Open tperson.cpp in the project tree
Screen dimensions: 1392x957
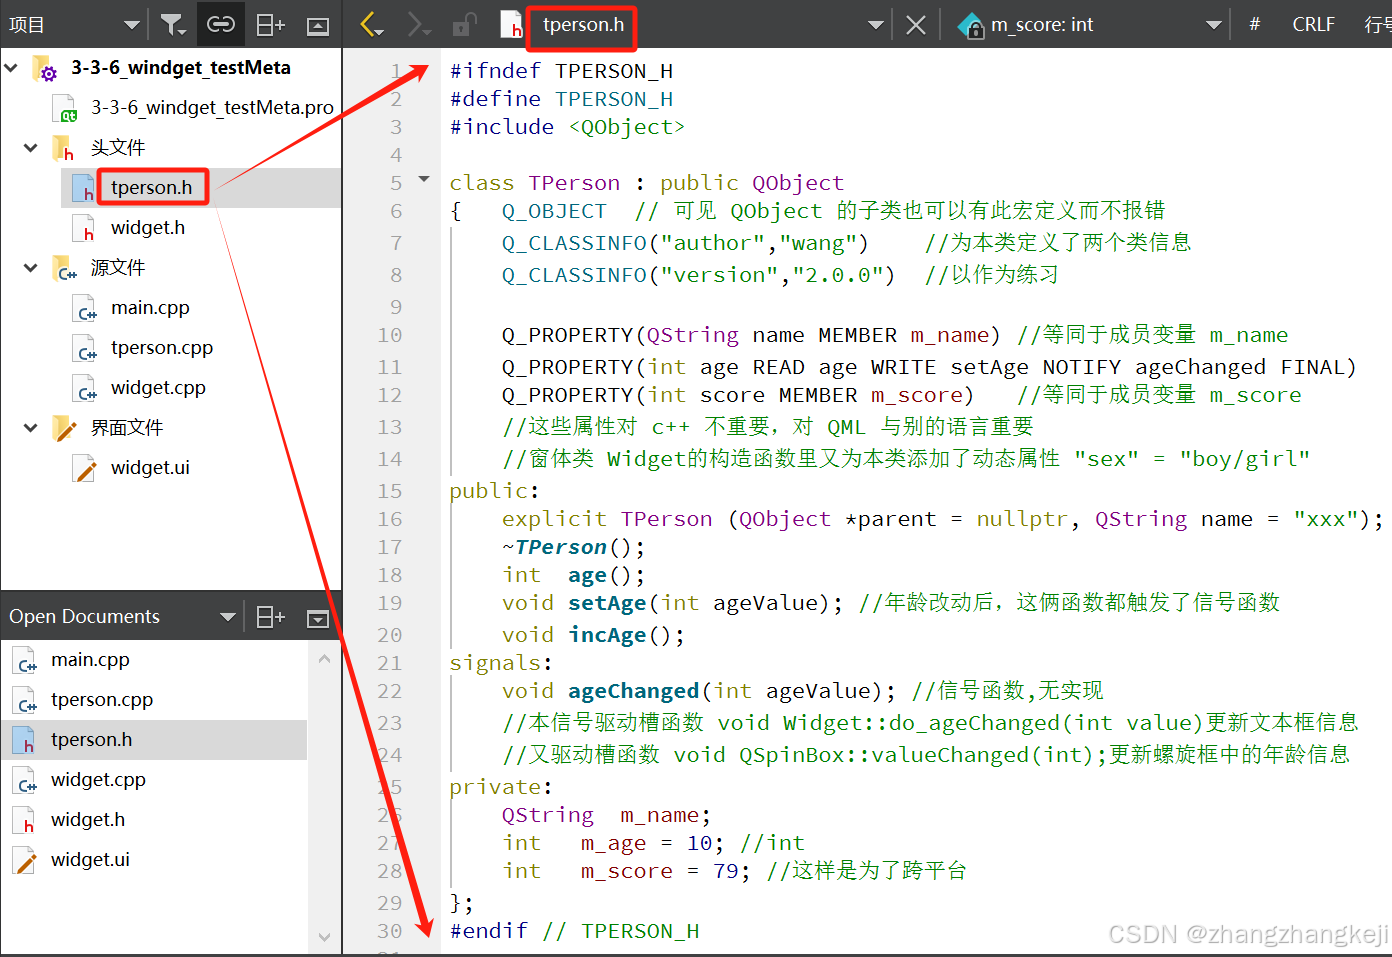pos(162,347)
